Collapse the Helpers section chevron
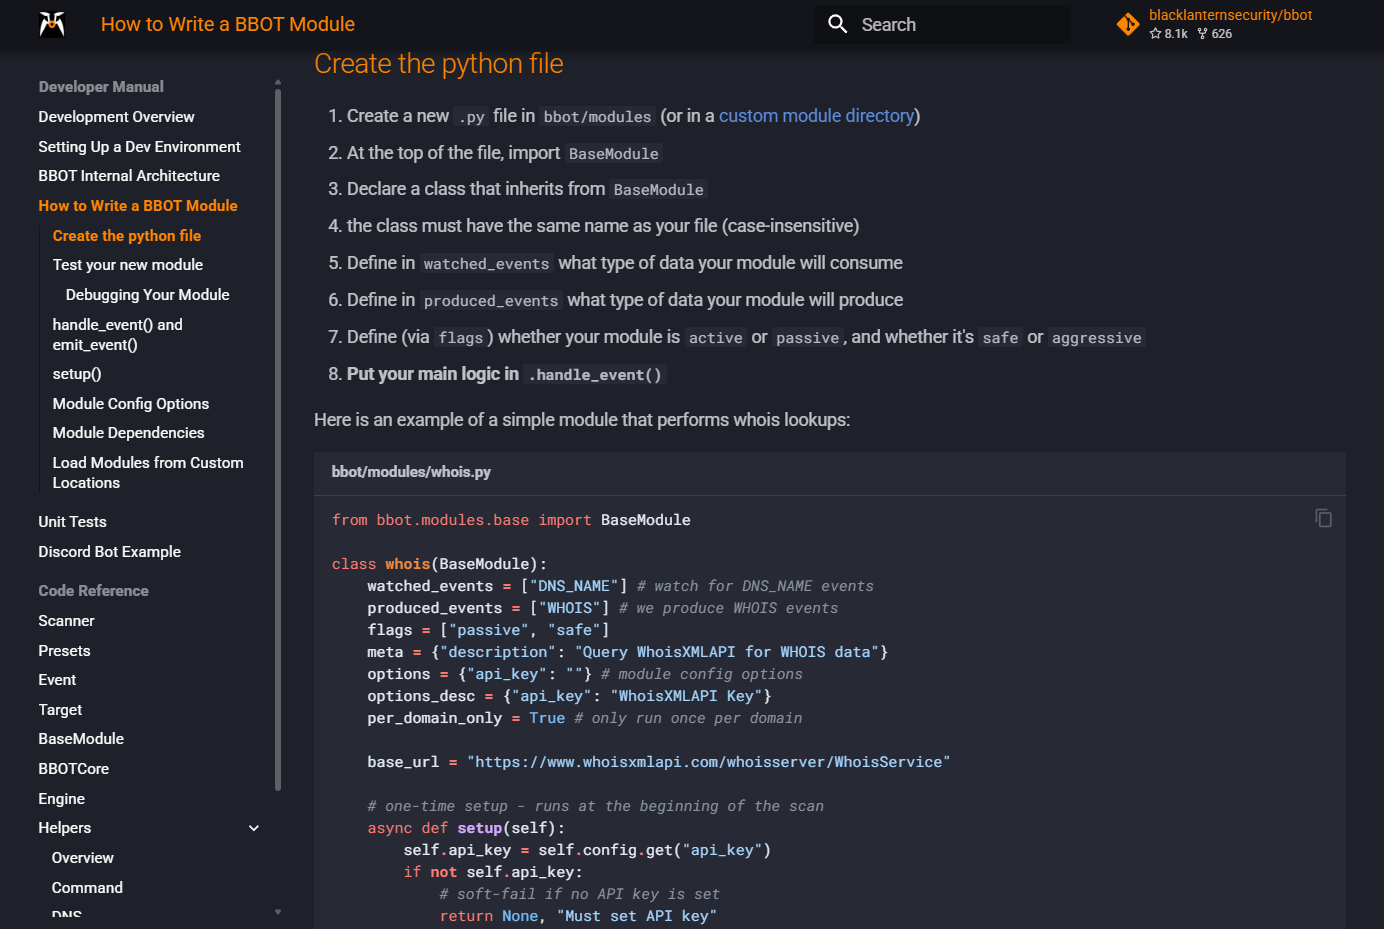The height and width of the screenshot is (929, 1384). [x=254, y=828]
